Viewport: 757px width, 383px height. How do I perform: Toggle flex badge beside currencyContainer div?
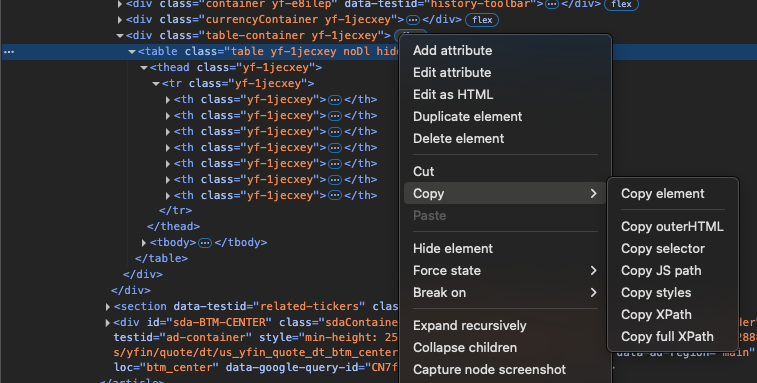[x=482, y=20]
